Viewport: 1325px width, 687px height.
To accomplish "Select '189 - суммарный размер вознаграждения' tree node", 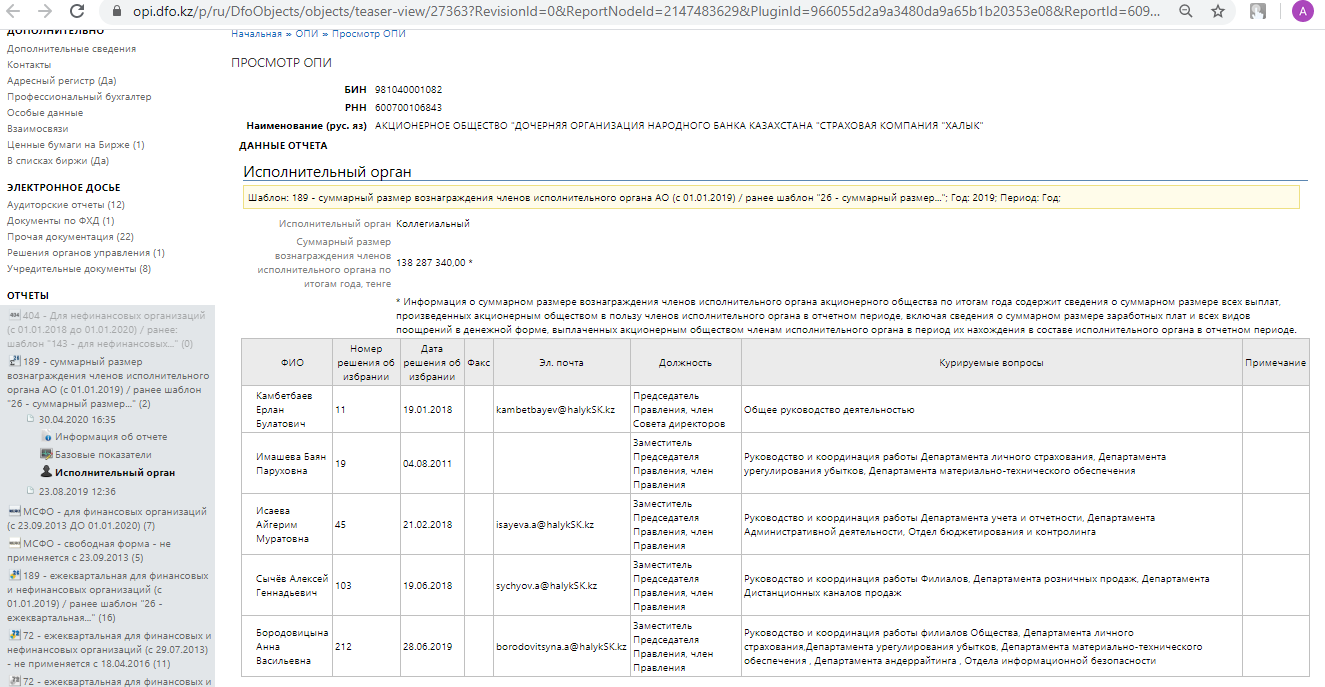I will (x=108, y=383).
